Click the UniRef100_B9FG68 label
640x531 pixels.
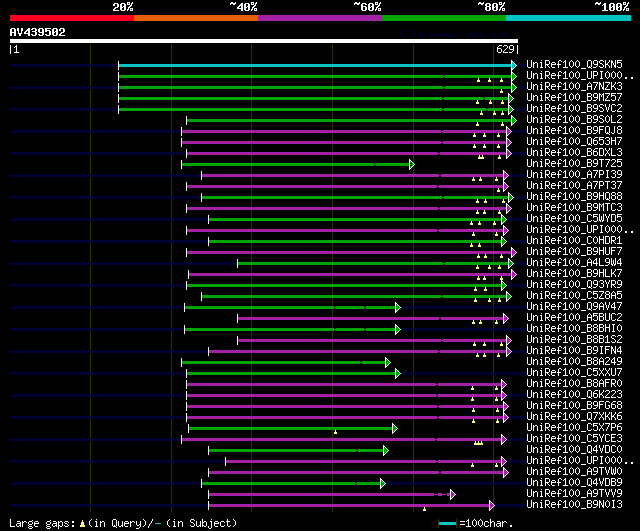click(x=574, y=406)
